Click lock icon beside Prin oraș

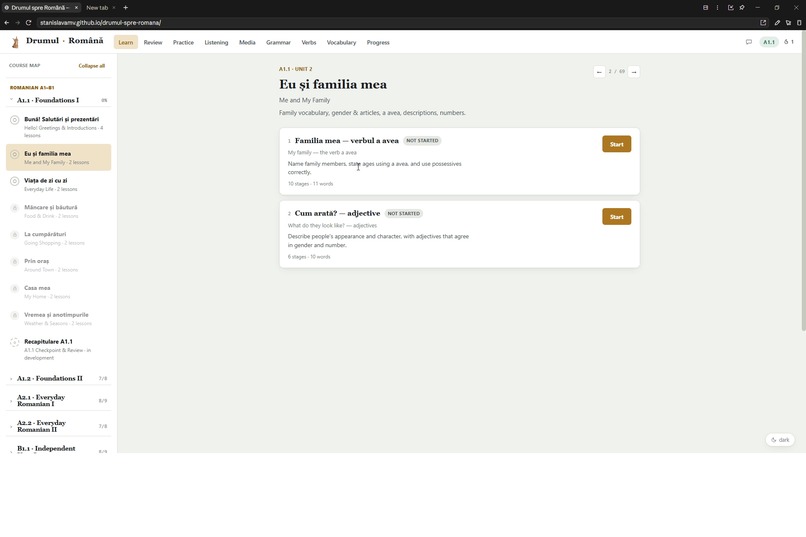tap(14, 262)
